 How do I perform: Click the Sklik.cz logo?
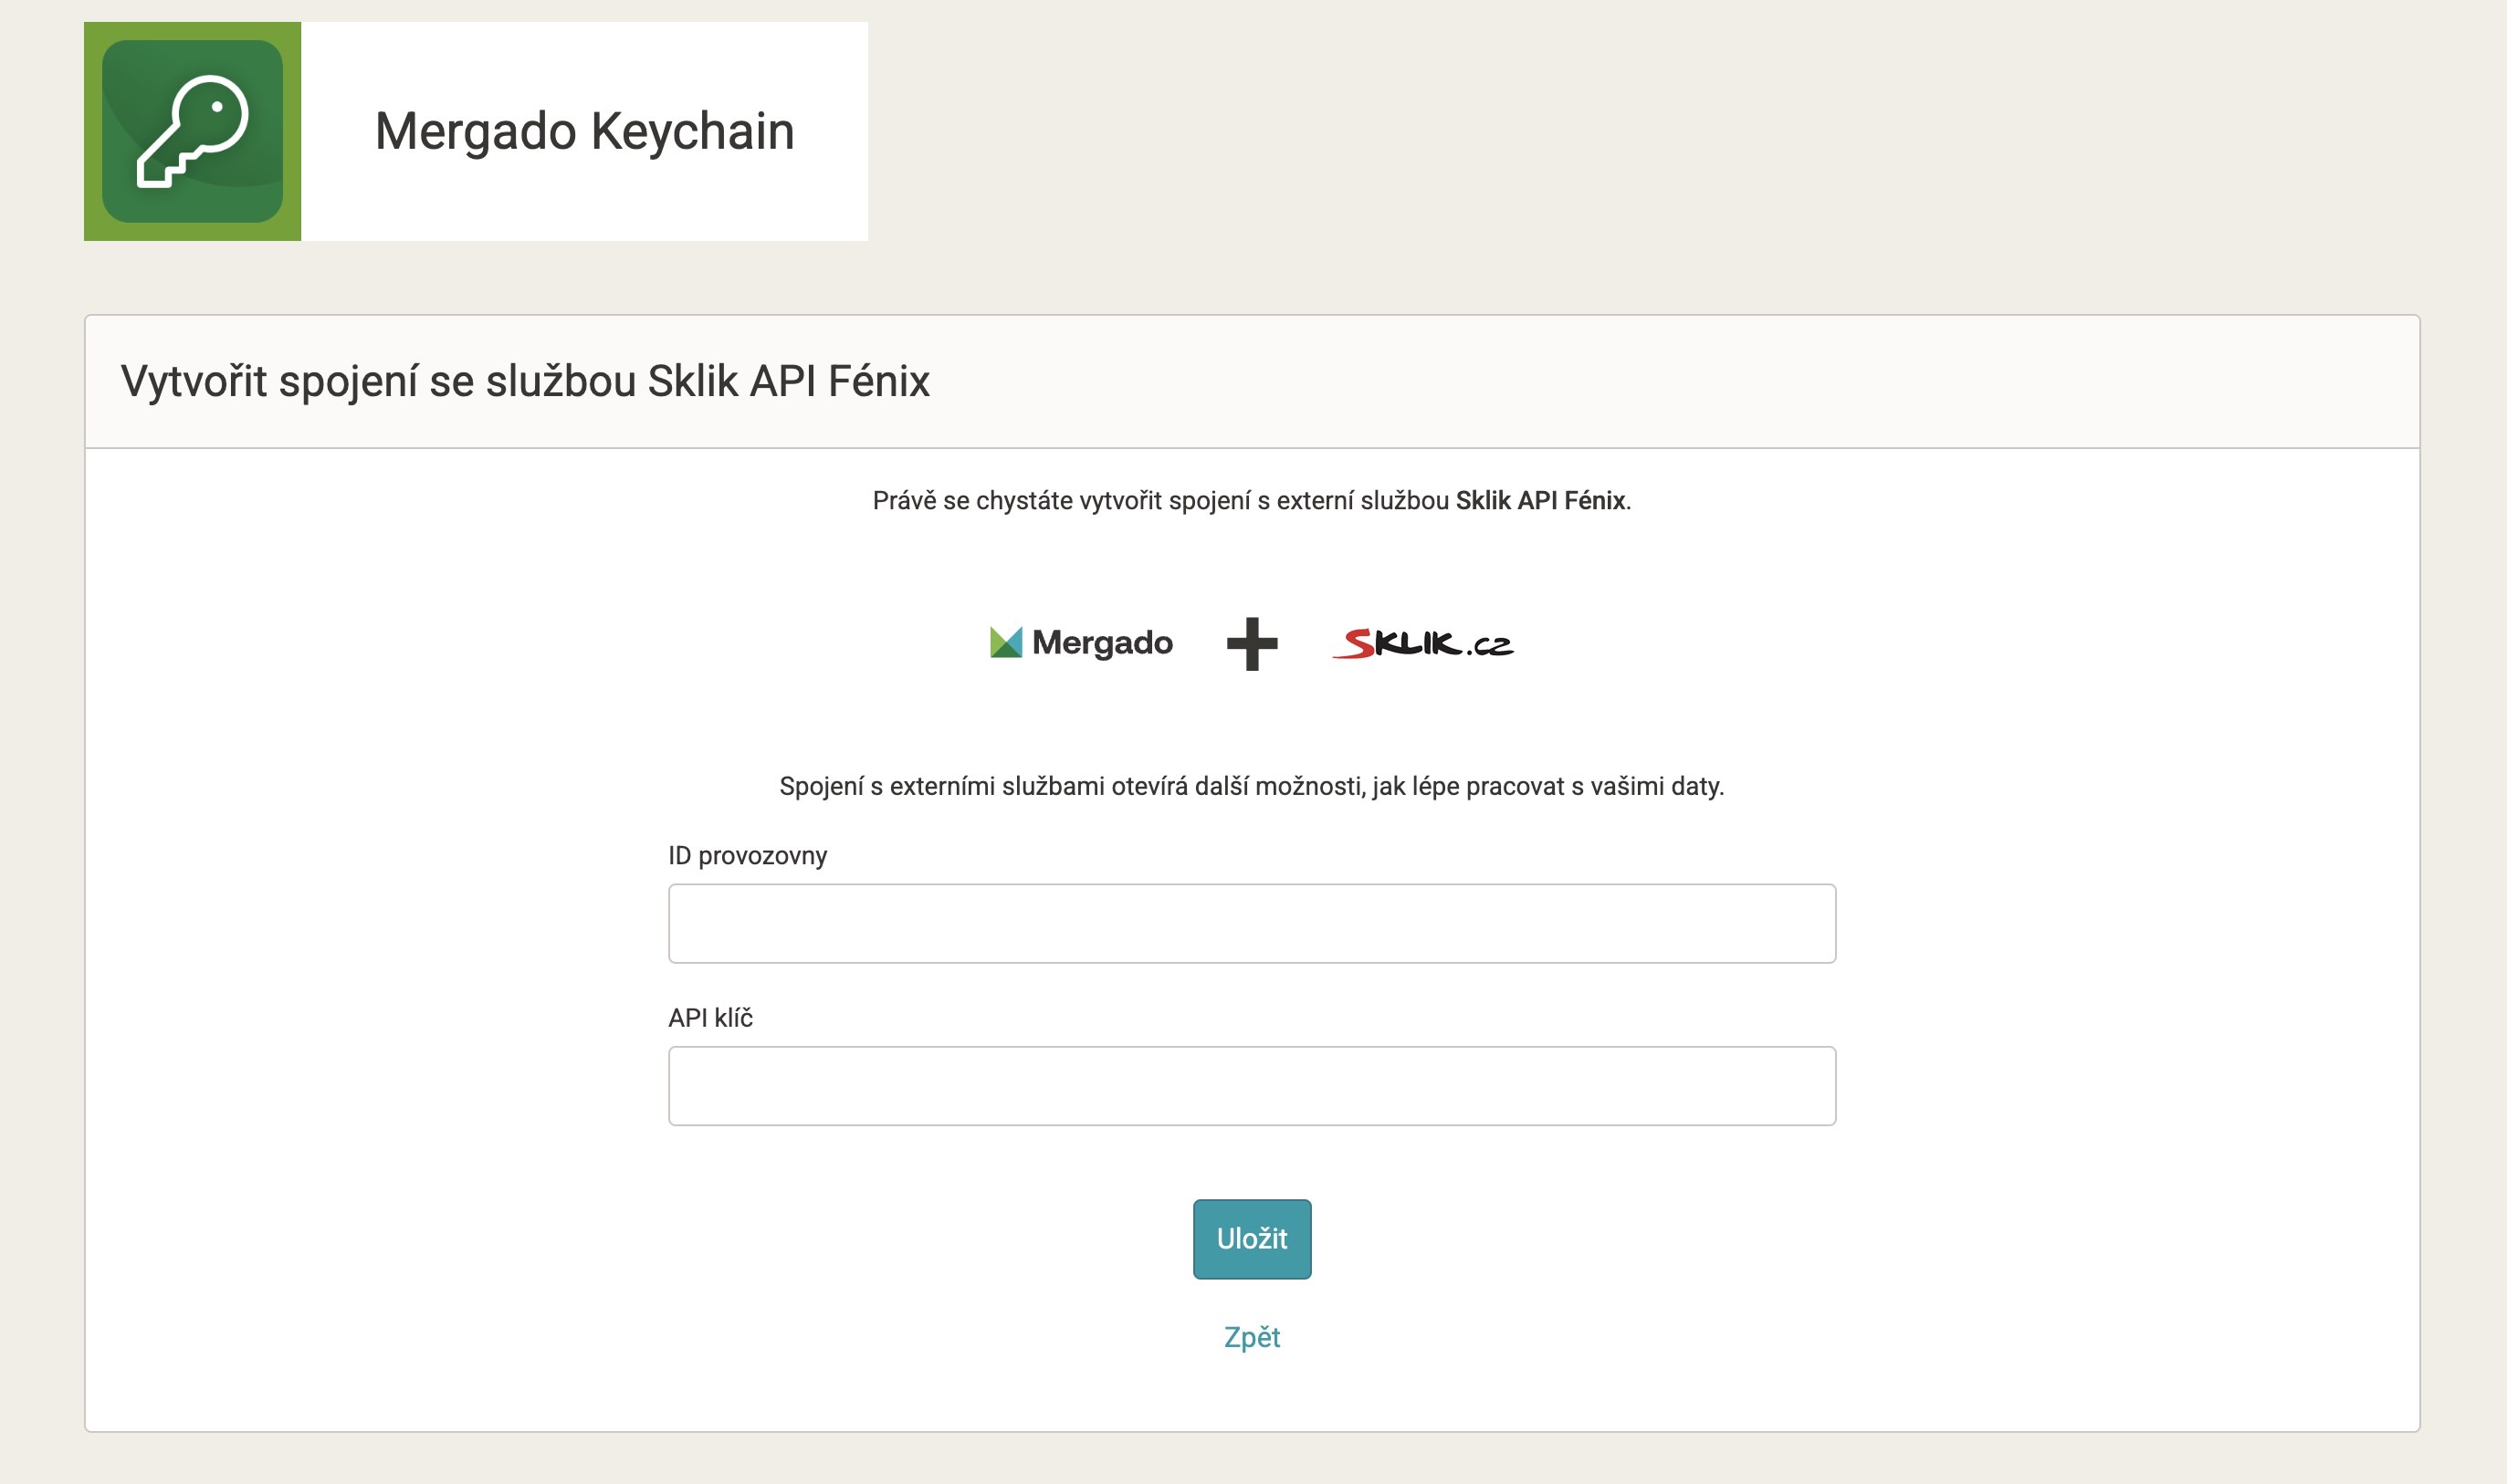tap(1422, 644)
